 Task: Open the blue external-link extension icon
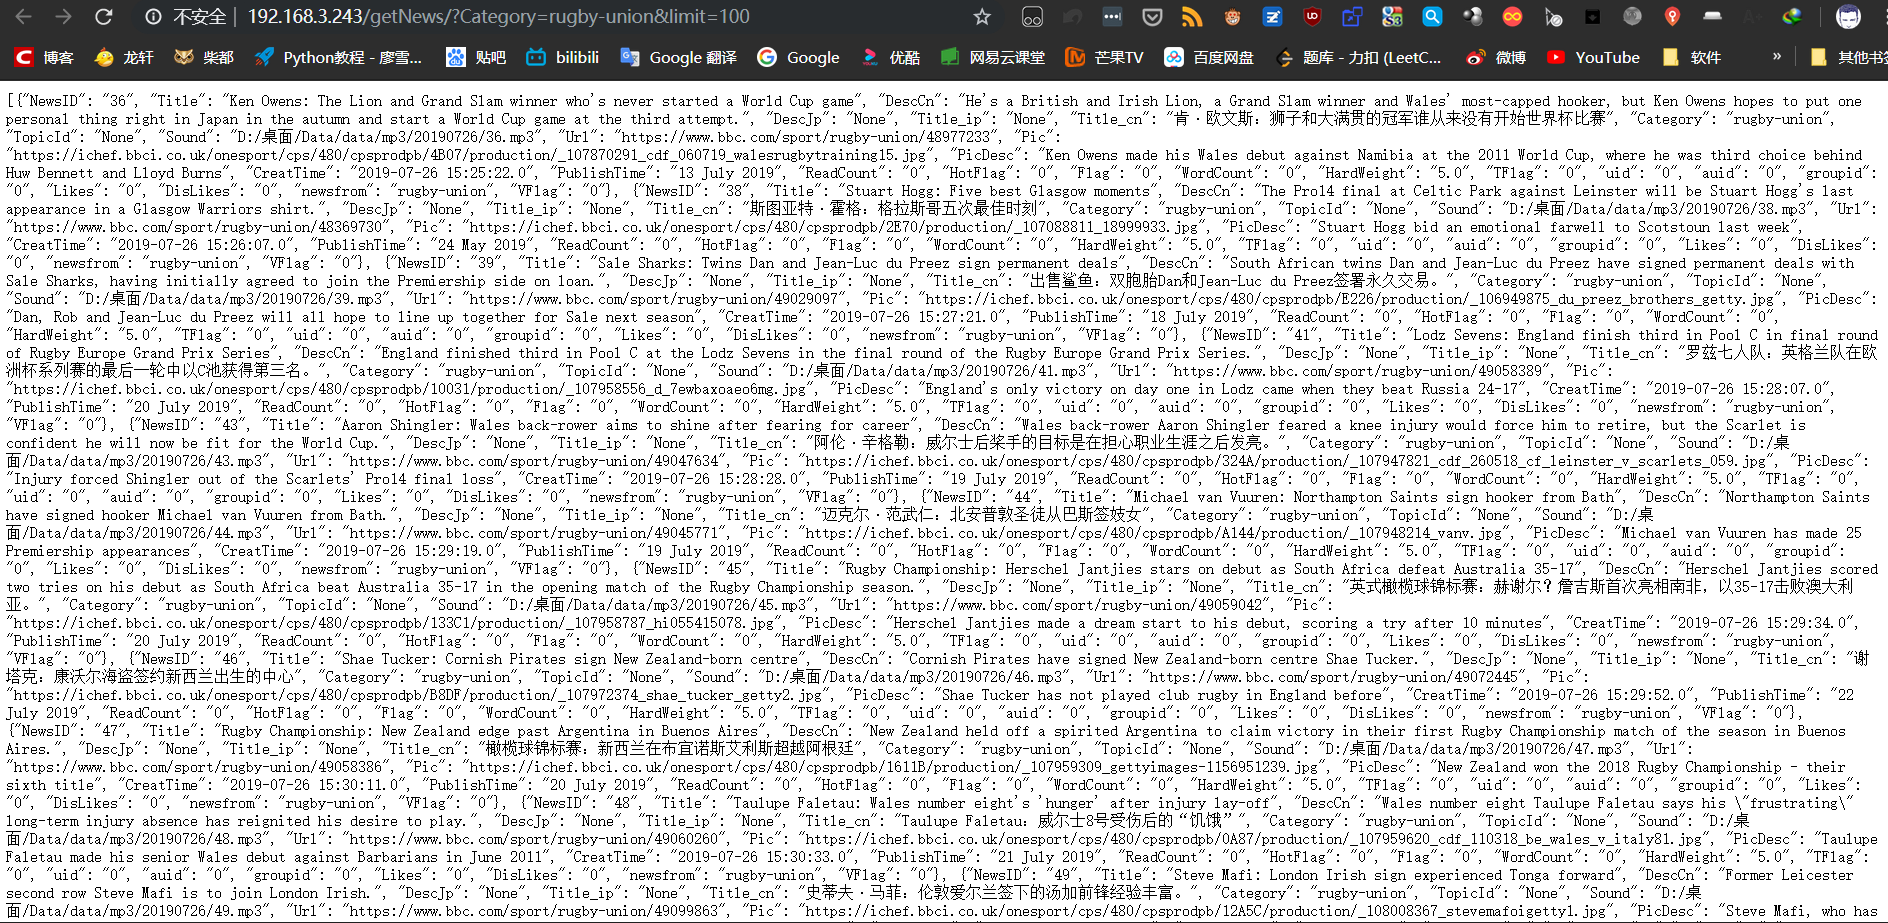coord(1352,17)
